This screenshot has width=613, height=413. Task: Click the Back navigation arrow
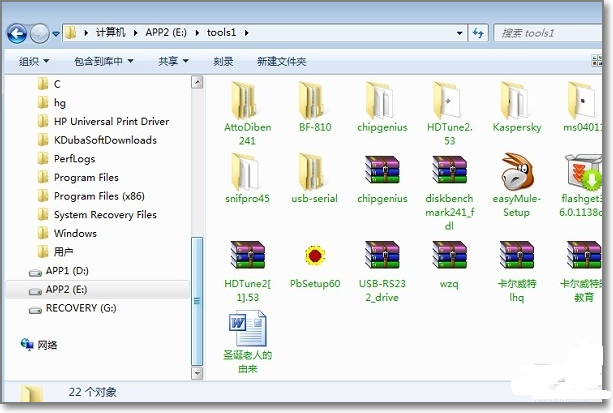click(17, 33)
